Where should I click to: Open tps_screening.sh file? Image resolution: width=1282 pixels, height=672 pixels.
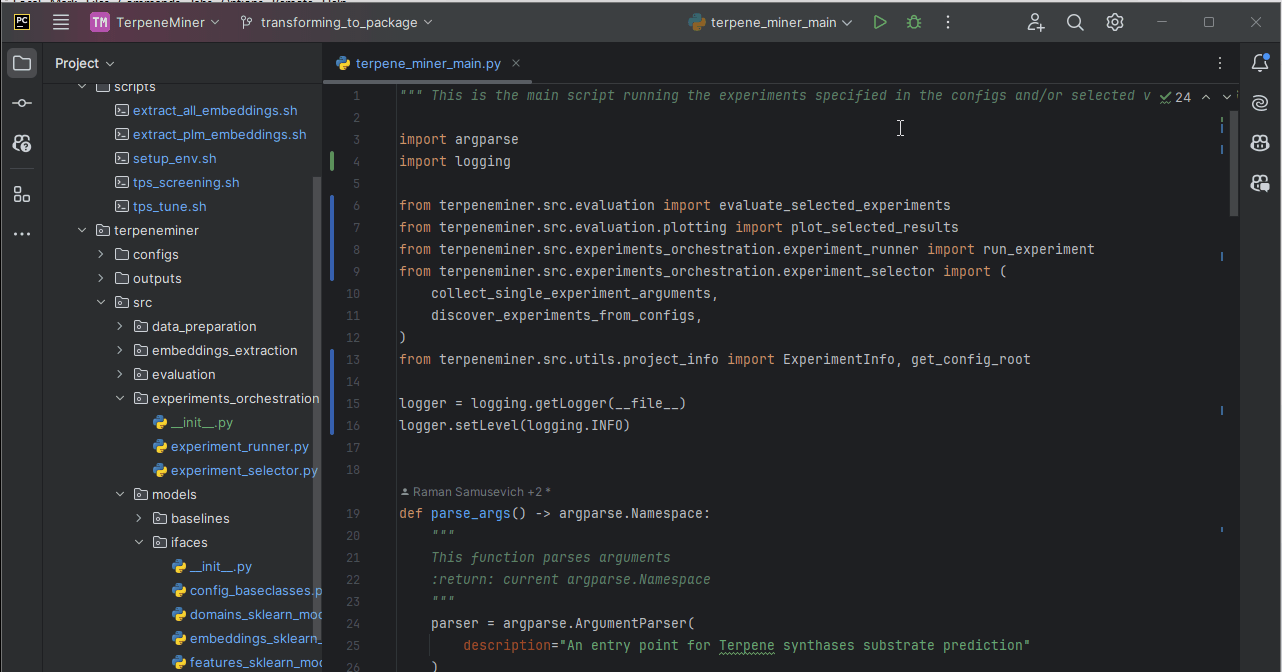pyautogui.click(x=186, y=183)
